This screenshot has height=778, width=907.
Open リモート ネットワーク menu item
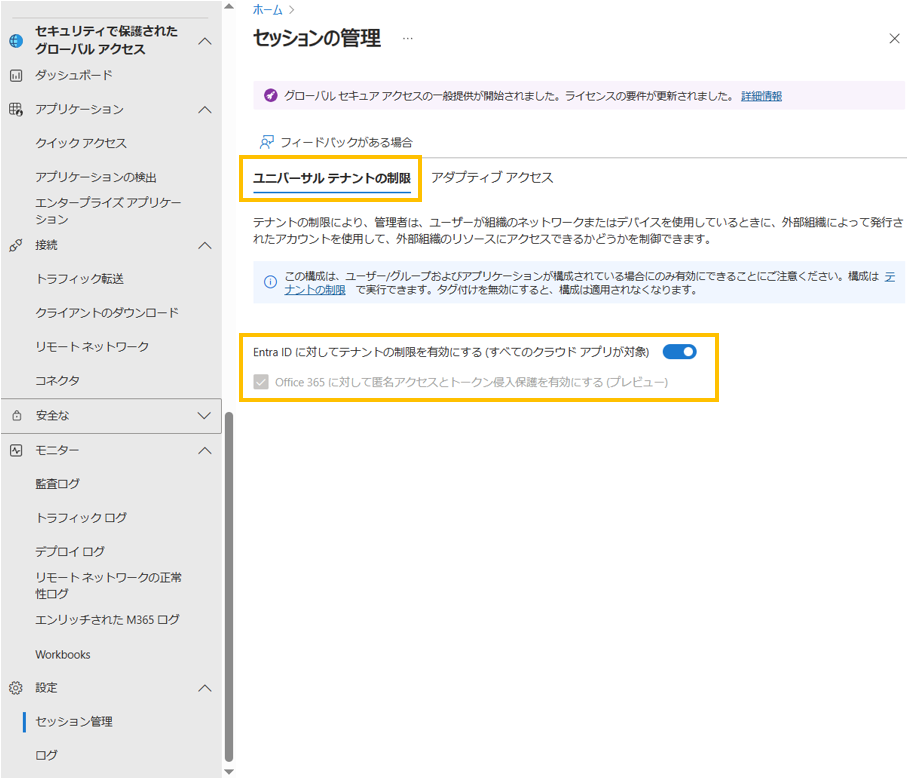click(92, 346)
